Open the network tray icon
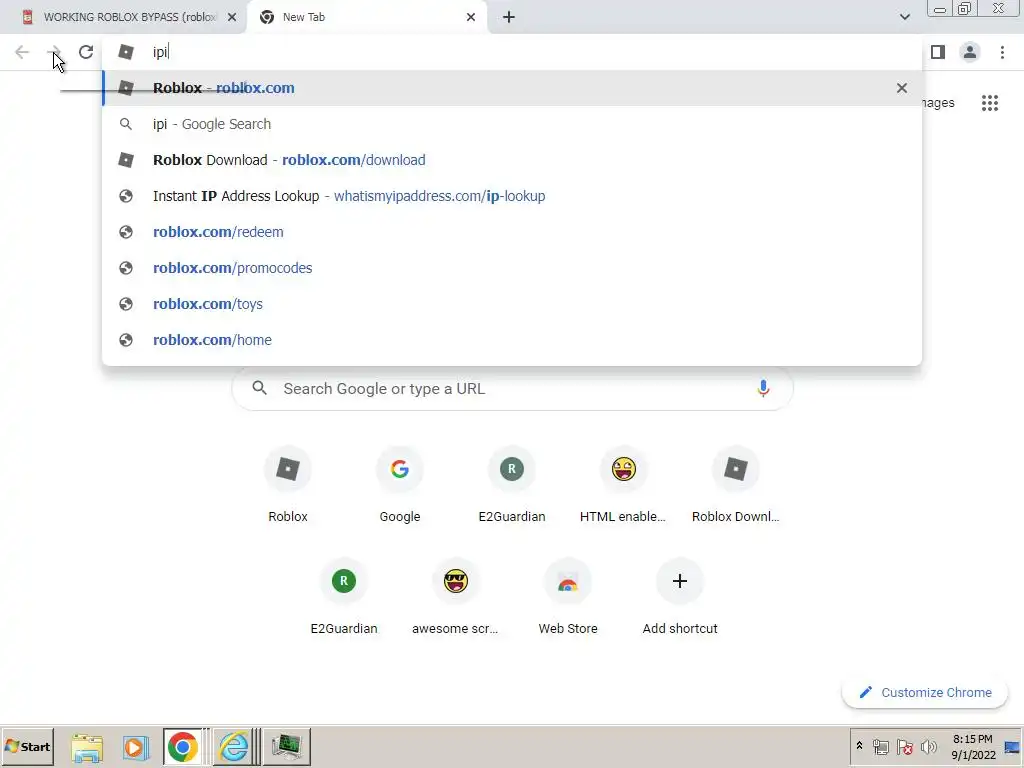This screenshot has width=1024, height=768. pyautogui.click(x=881, y=746)
